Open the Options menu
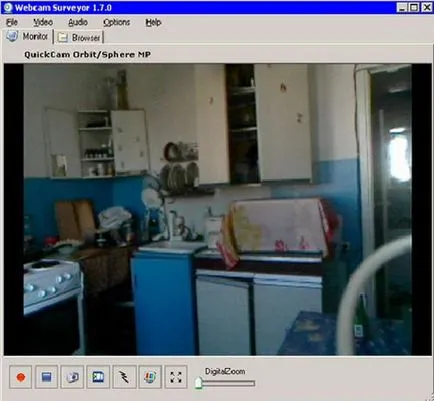 tap(116, 22)
